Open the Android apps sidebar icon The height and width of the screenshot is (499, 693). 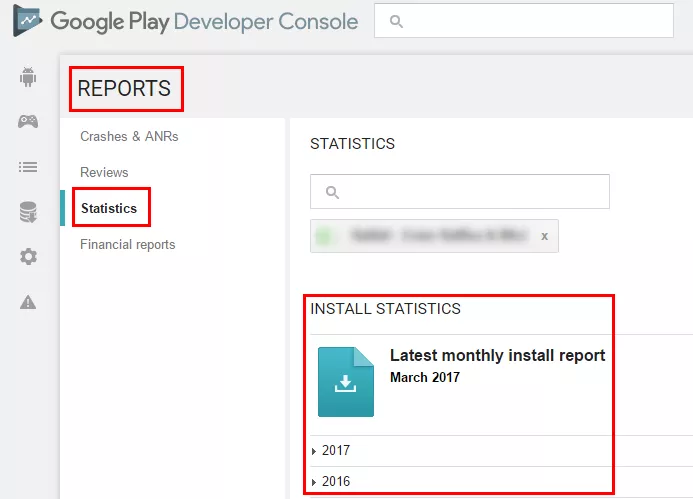pos(28,77)
